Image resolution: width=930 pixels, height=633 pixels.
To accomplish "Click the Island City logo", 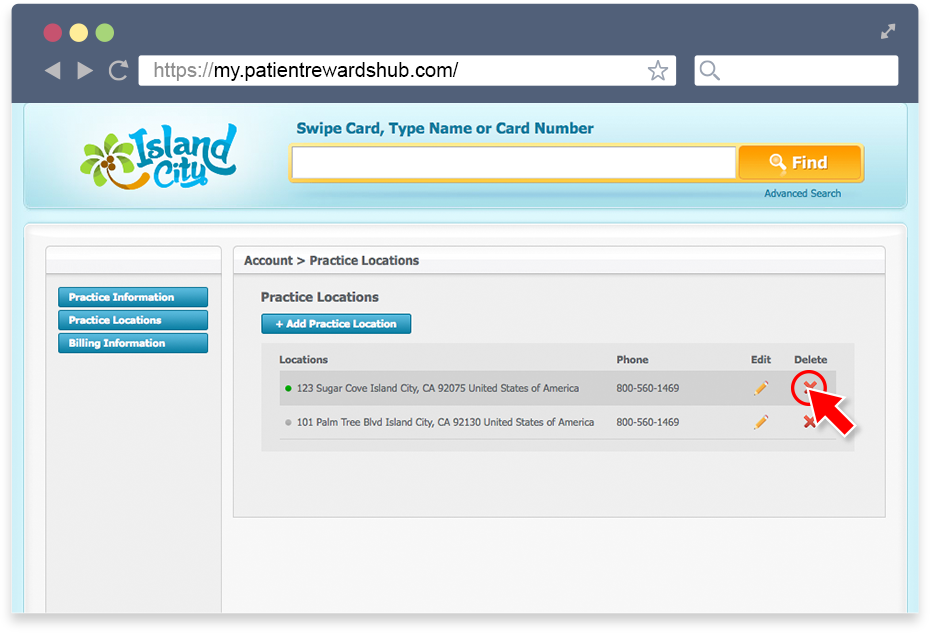I will [x=158, y=157].
